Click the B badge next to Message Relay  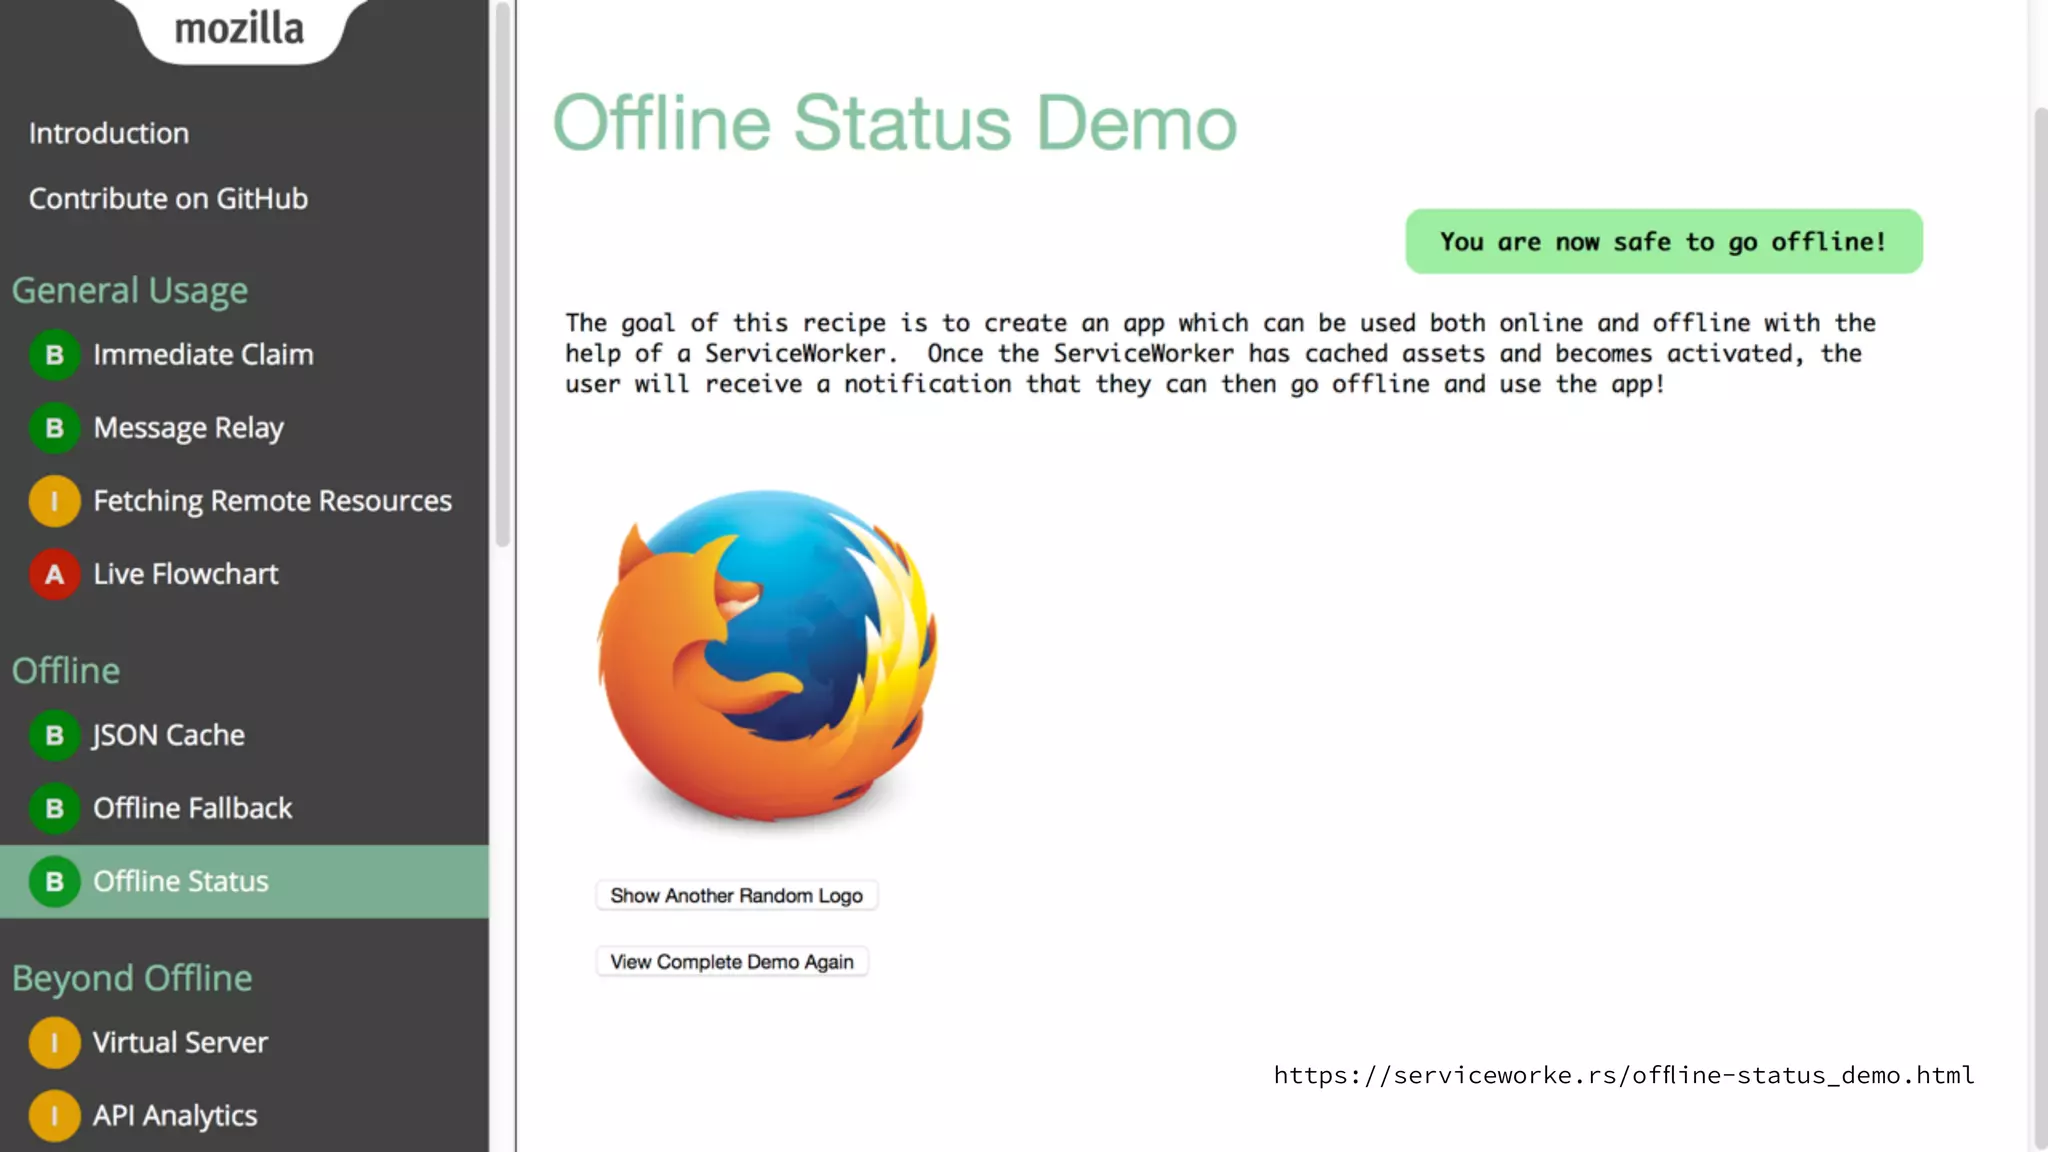(54, 428)
